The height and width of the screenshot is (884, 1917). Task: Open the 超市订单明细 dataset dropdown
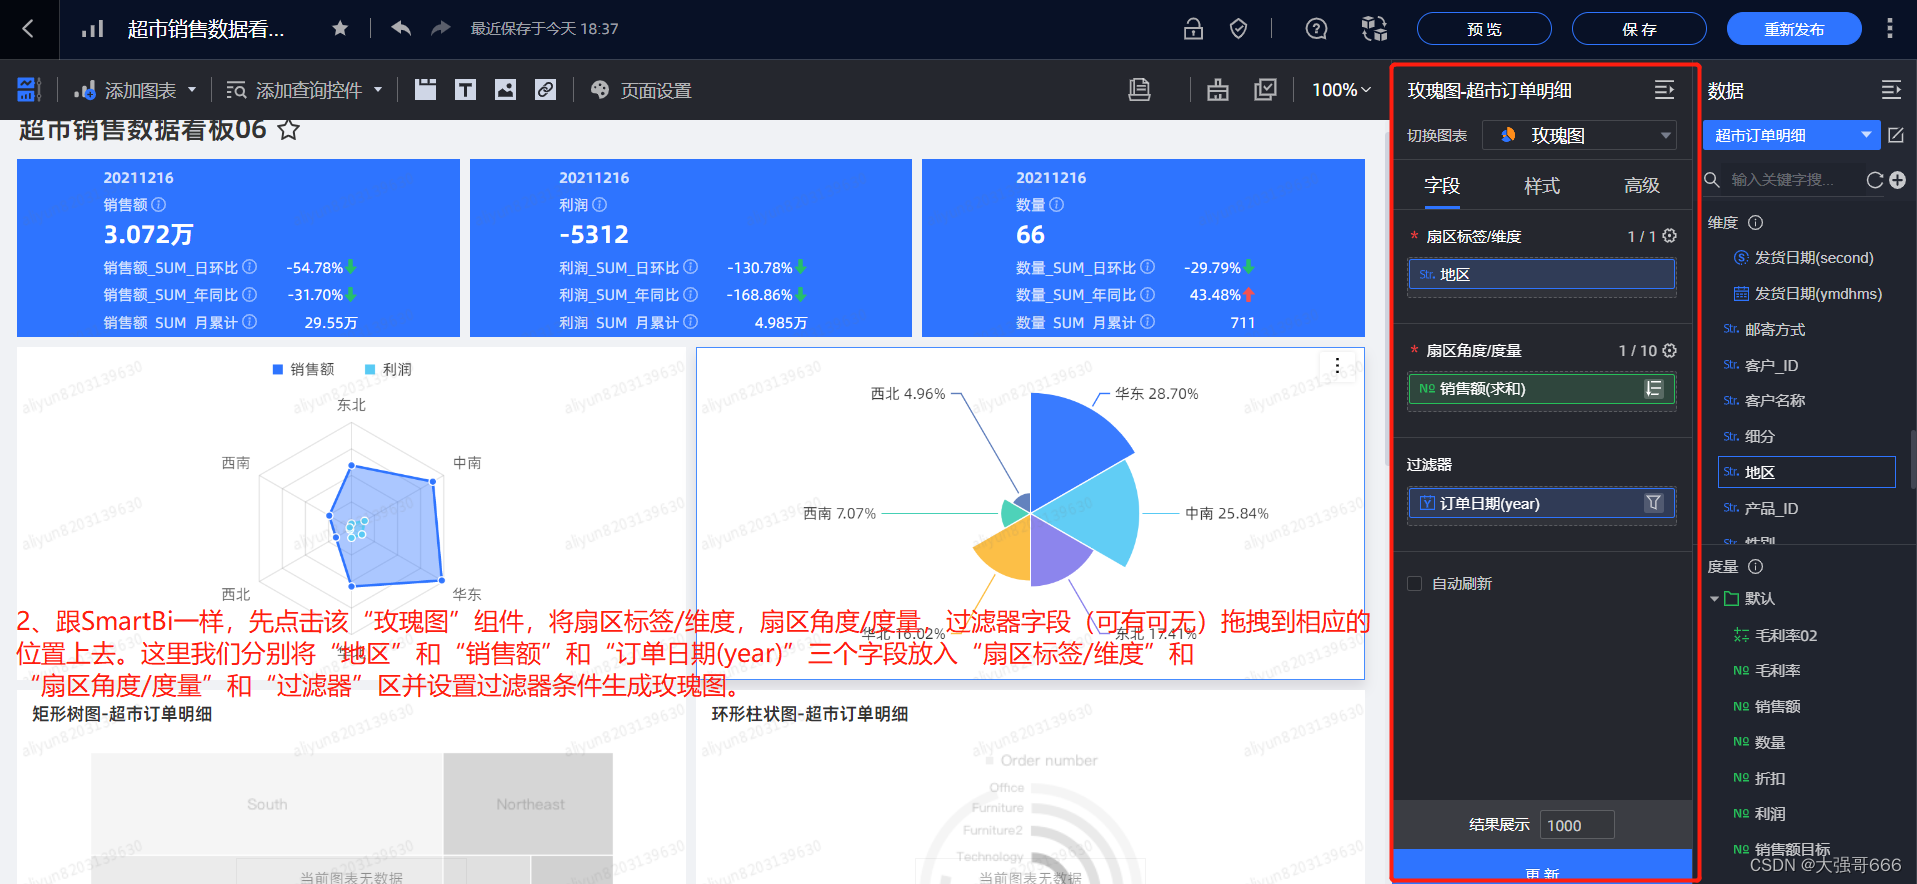point(1792,135)
